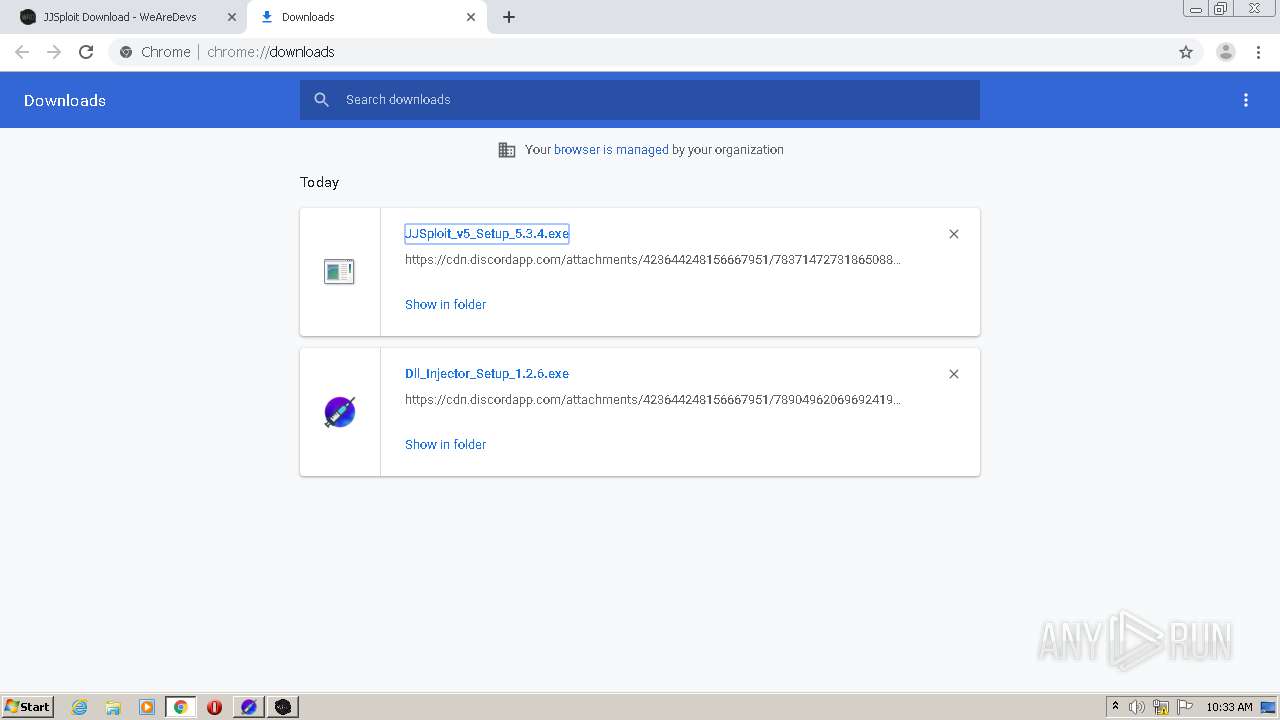Launch Internet Explorer from taskbar

click(x=80, y=707)
